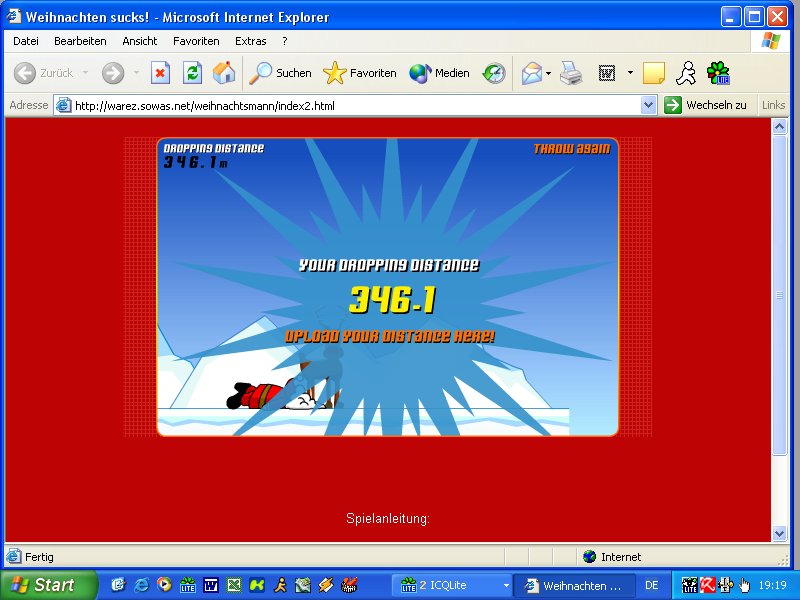Click the forward navigation arrow
800x600 pixels.
coord(113,73)
